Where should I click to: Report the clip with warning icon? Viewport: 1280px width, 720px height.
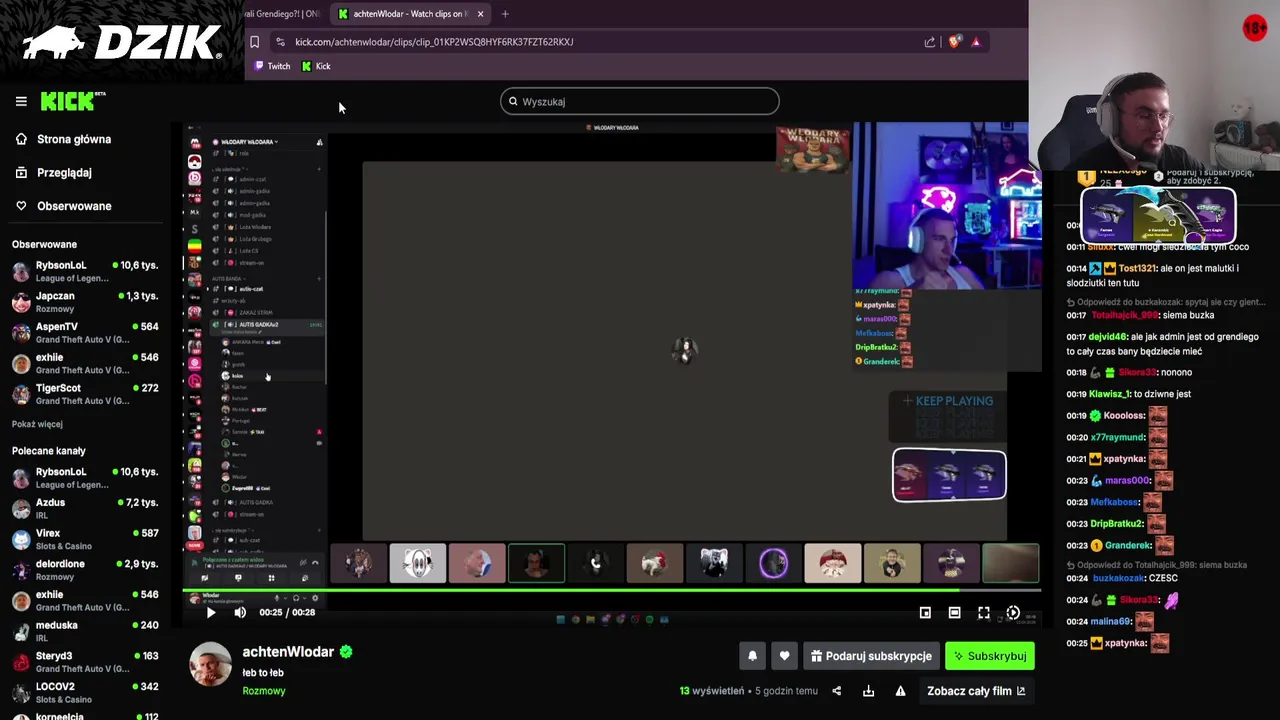pos(900,691)
